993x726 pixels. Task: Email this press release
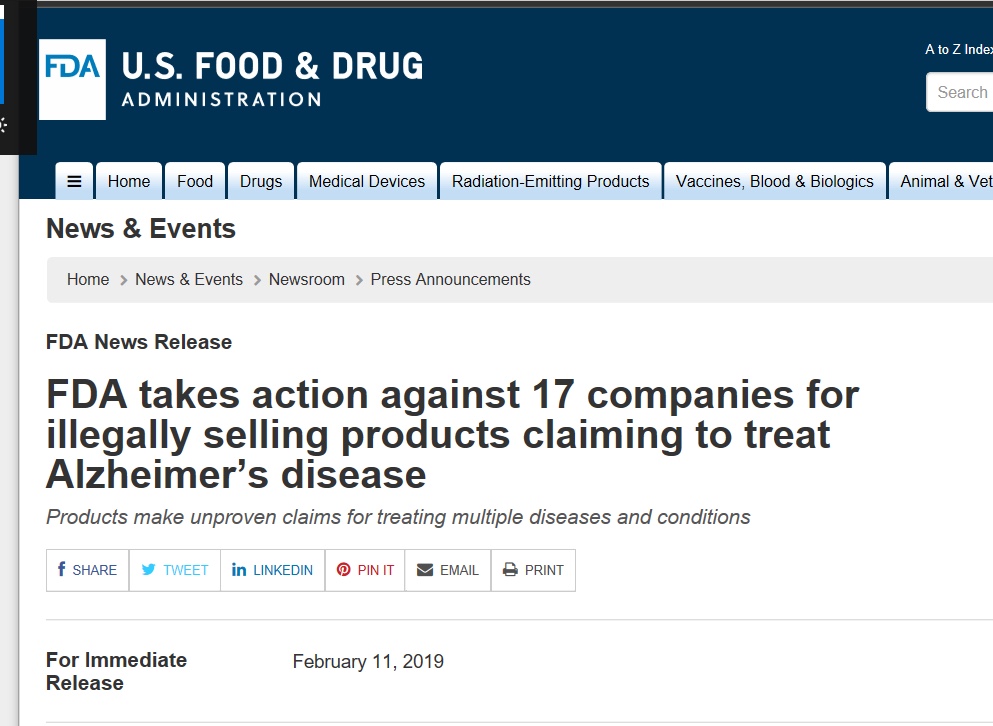pos(448,570)
